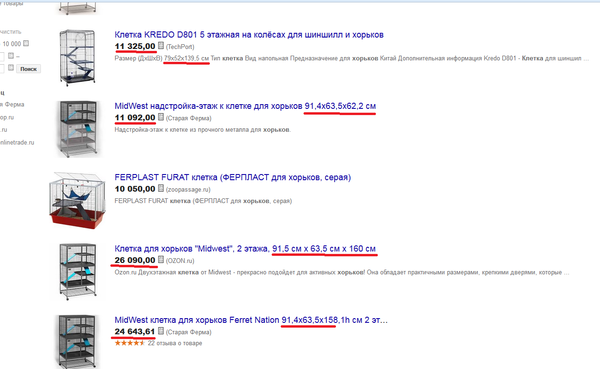Screen dimensions: 600x369
Task: Click the description Надстройка-этаж к клетке из прочного металла
Action: (203, 130)
